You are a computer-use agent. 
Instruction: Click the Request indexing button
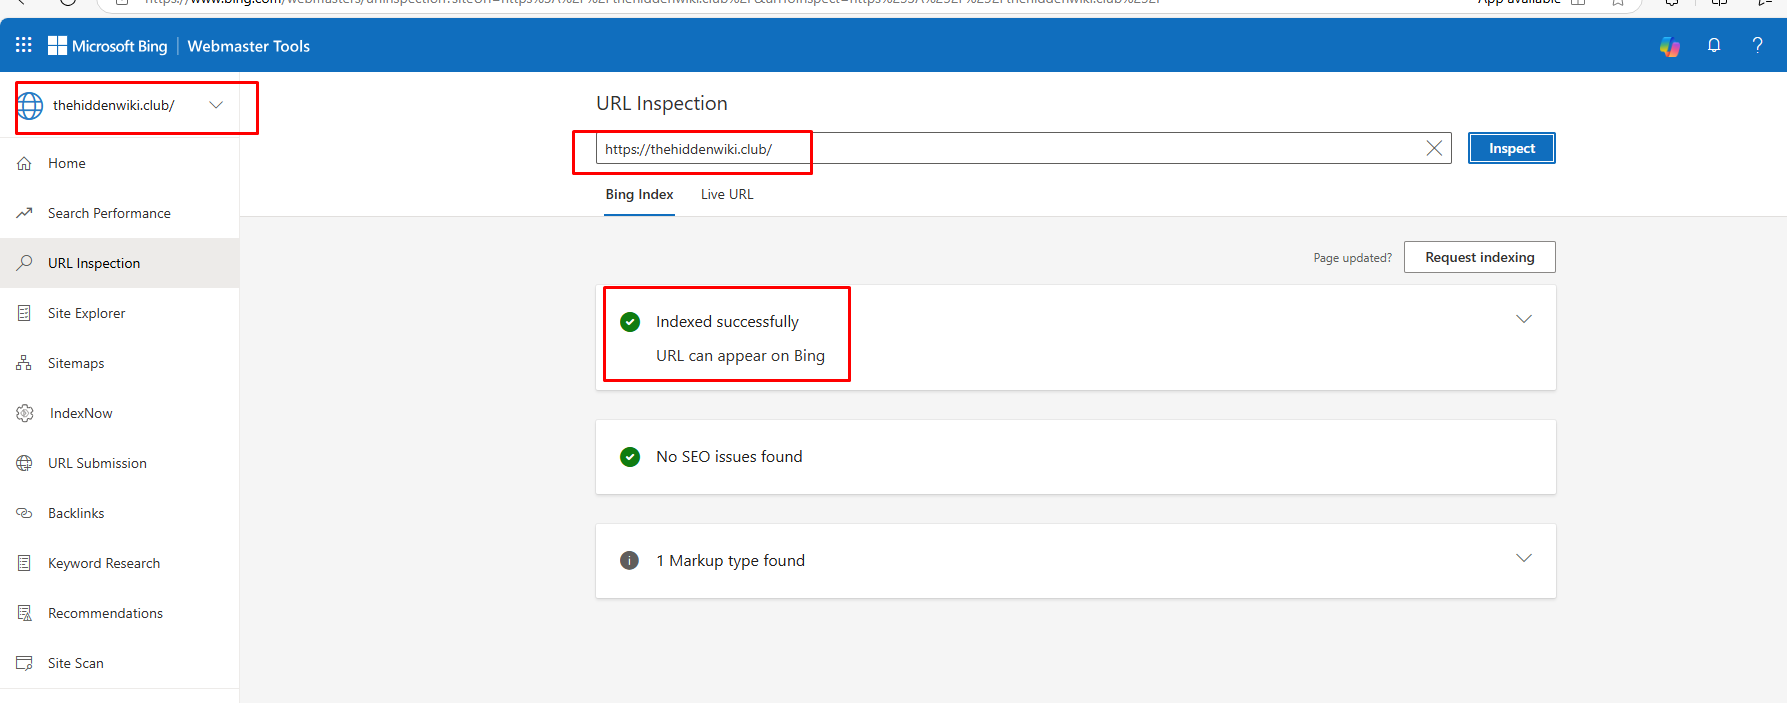click(x=1479, y=257)
